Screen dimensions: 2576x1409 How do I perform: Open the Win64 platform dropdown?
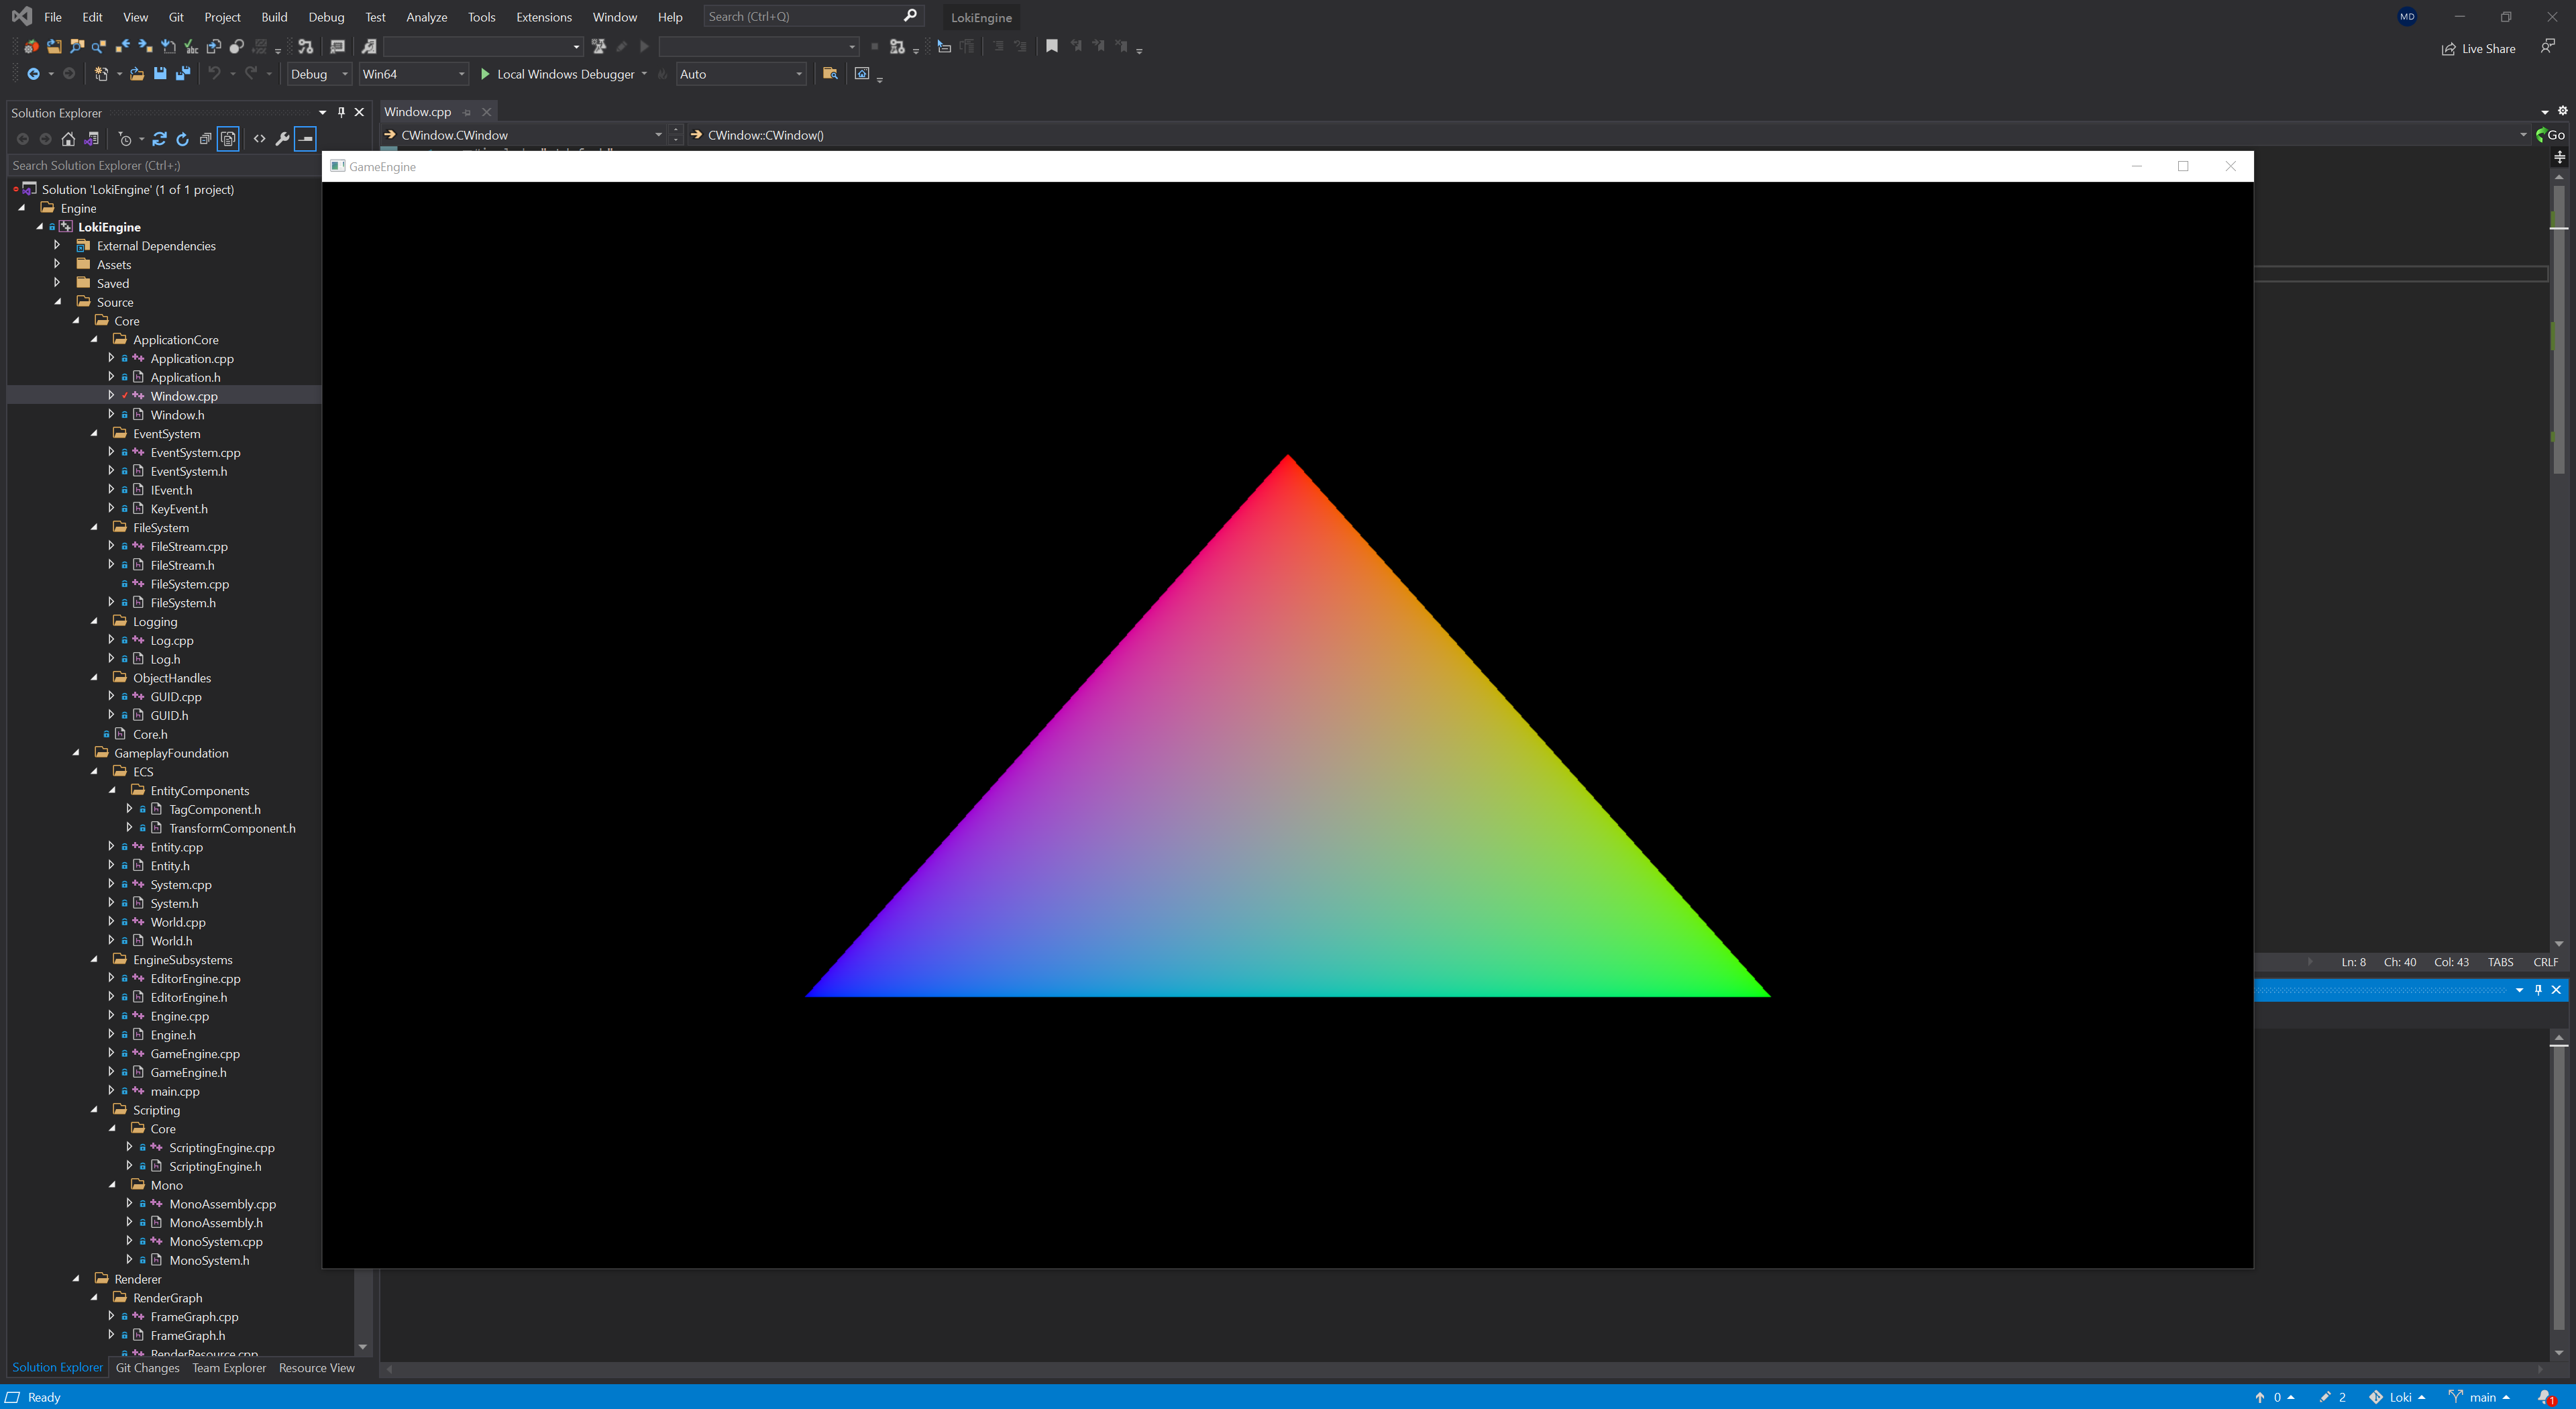(414, 74)
